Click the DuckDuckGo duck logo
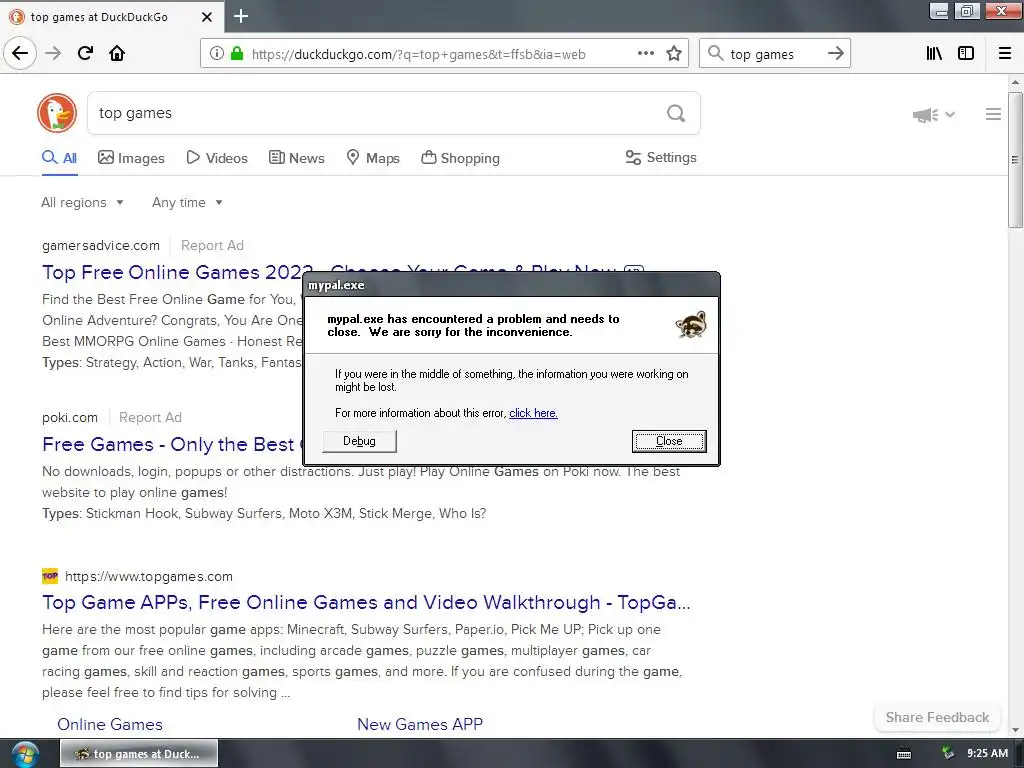 57,113
